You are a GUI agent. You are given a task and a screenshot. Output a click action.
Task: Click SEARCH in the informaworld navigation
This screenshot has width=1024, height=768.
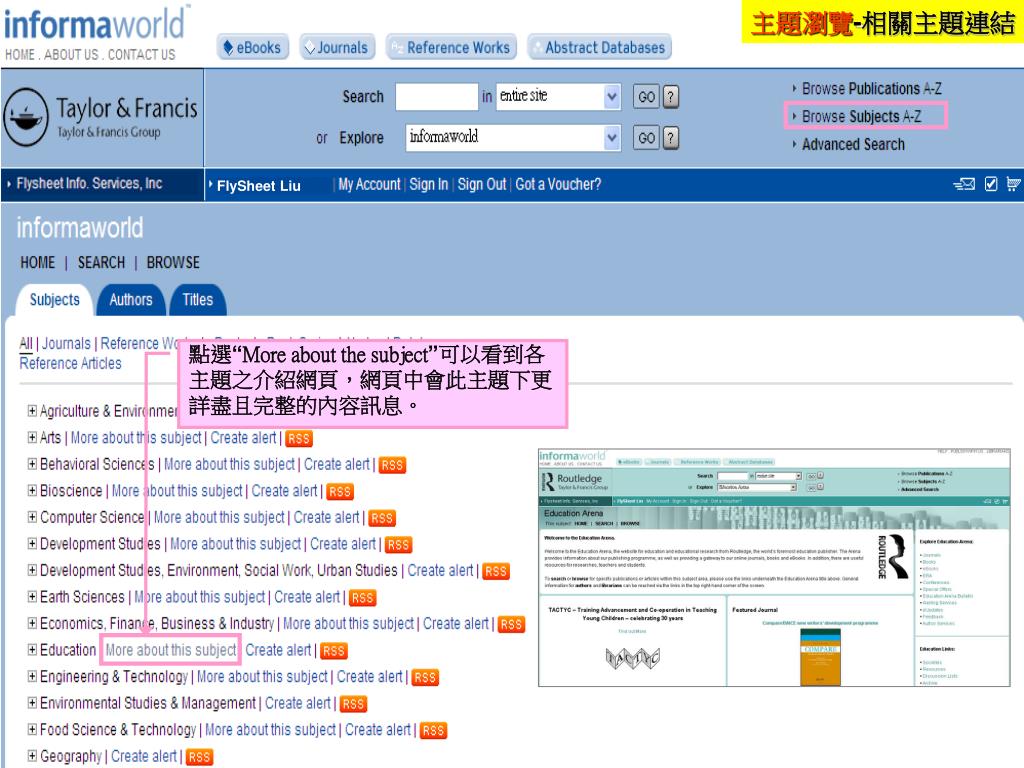pos(101,263)
